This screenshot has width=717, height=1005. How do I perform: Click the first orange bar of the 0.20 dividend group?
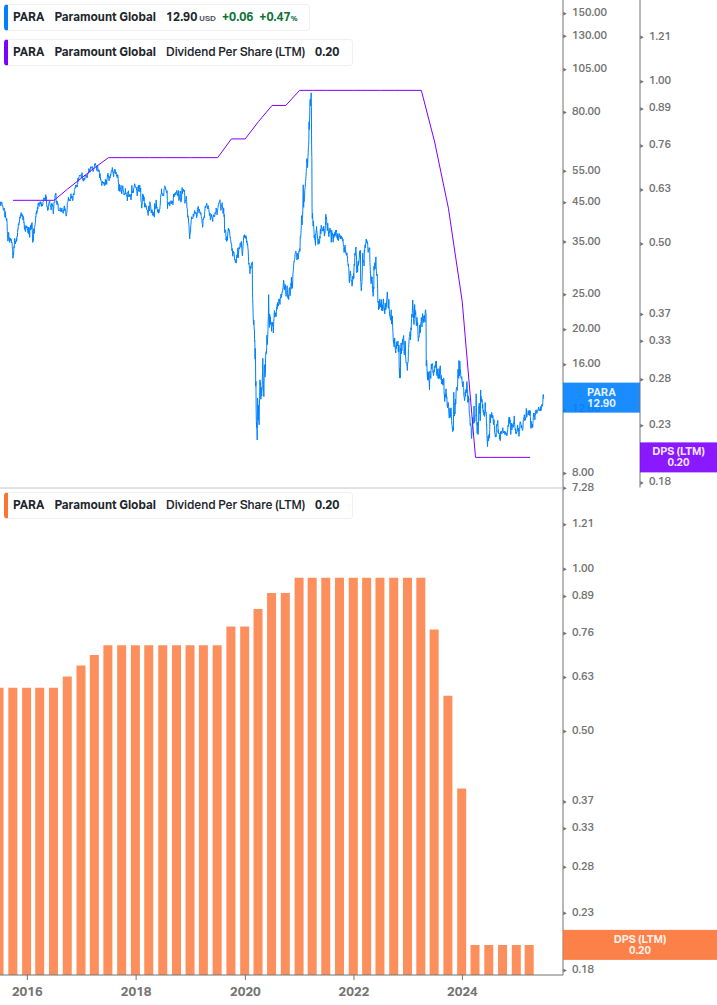coord(475,959)
